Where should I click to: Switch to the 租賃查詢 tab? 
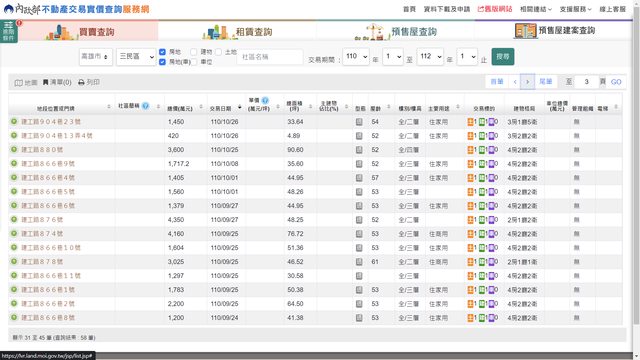(238, 31)
